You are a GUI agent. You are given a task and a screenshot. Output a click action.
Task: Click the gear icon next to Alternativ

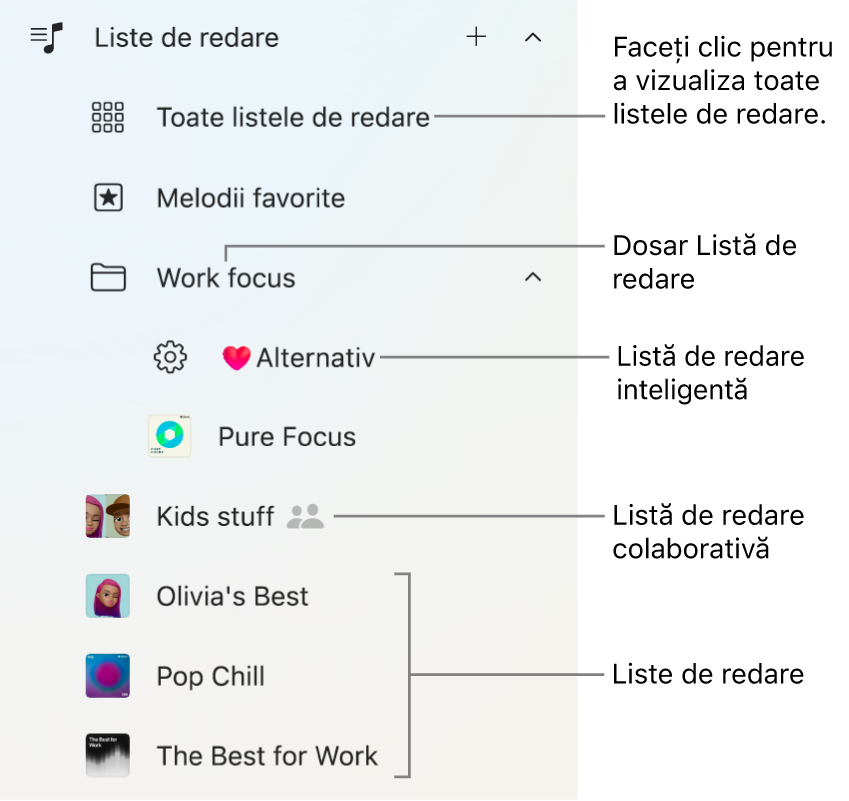[x=170, y=357]
